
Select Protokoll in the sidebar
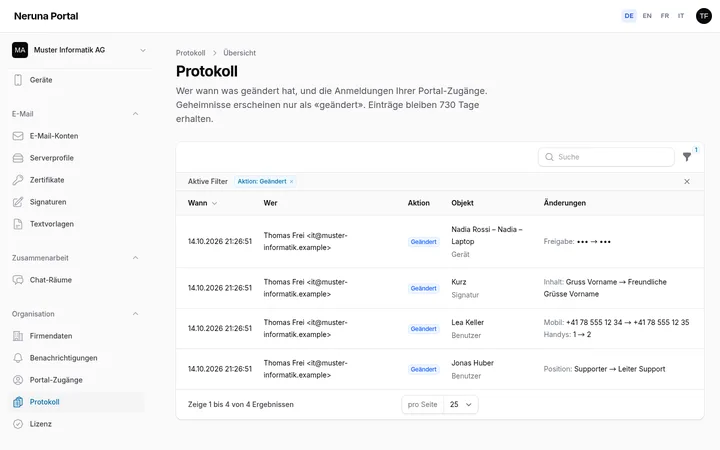click(x=77, y=402)
